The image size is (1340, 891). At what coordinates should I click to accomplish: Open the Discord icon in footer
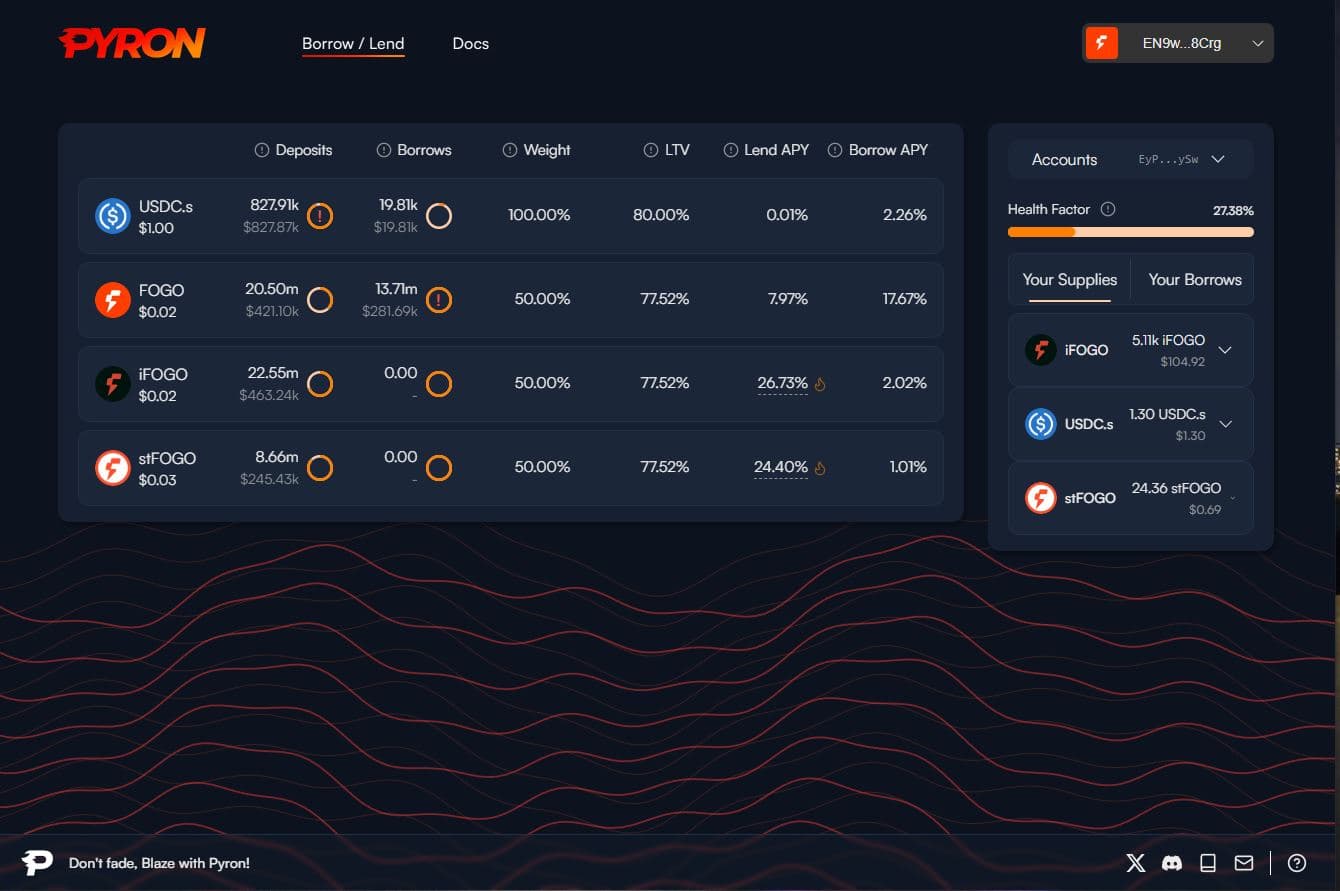pos(1172,863)
